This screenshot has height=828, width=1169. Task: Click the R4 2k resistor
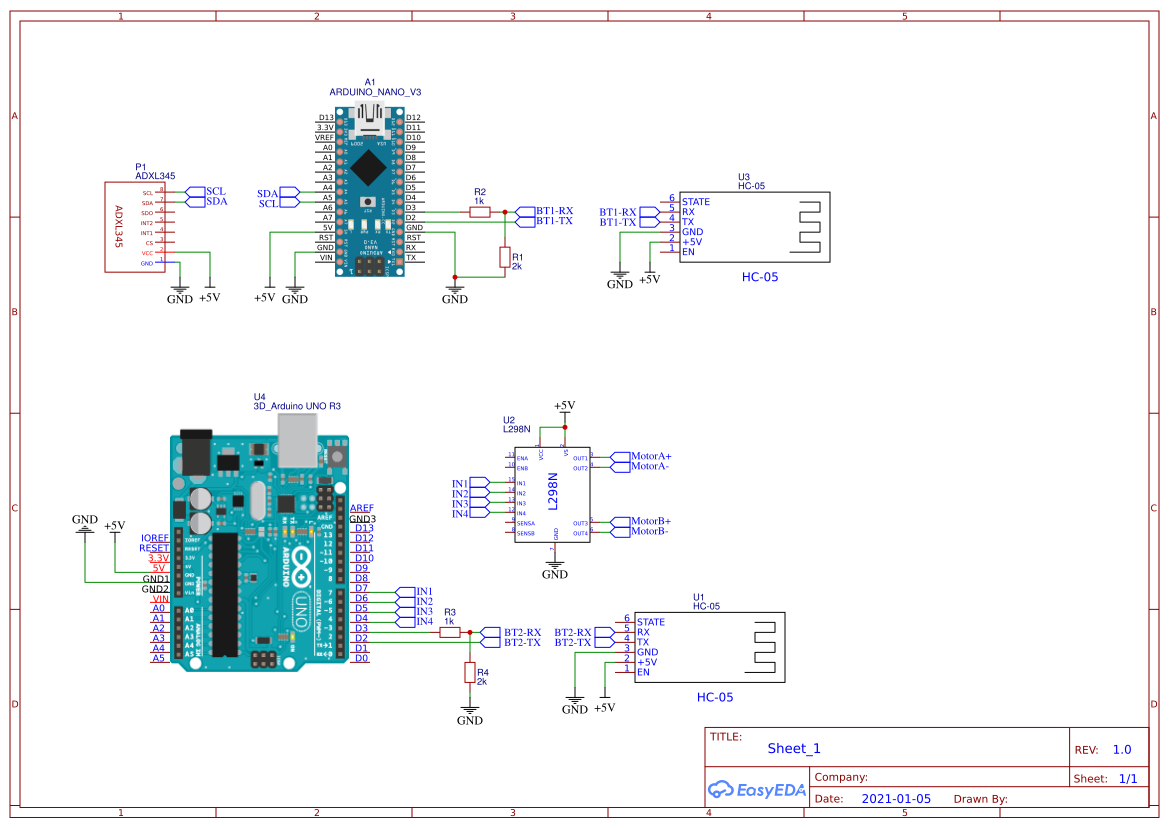coord(470,672)
